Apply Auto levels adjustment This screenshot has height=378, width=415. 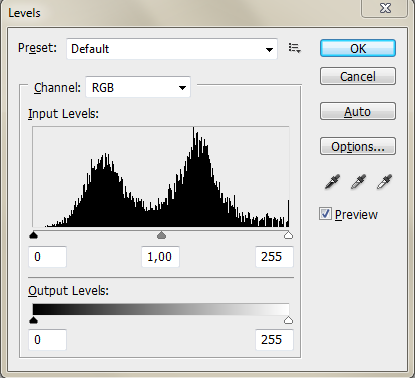tap(358, 111)
